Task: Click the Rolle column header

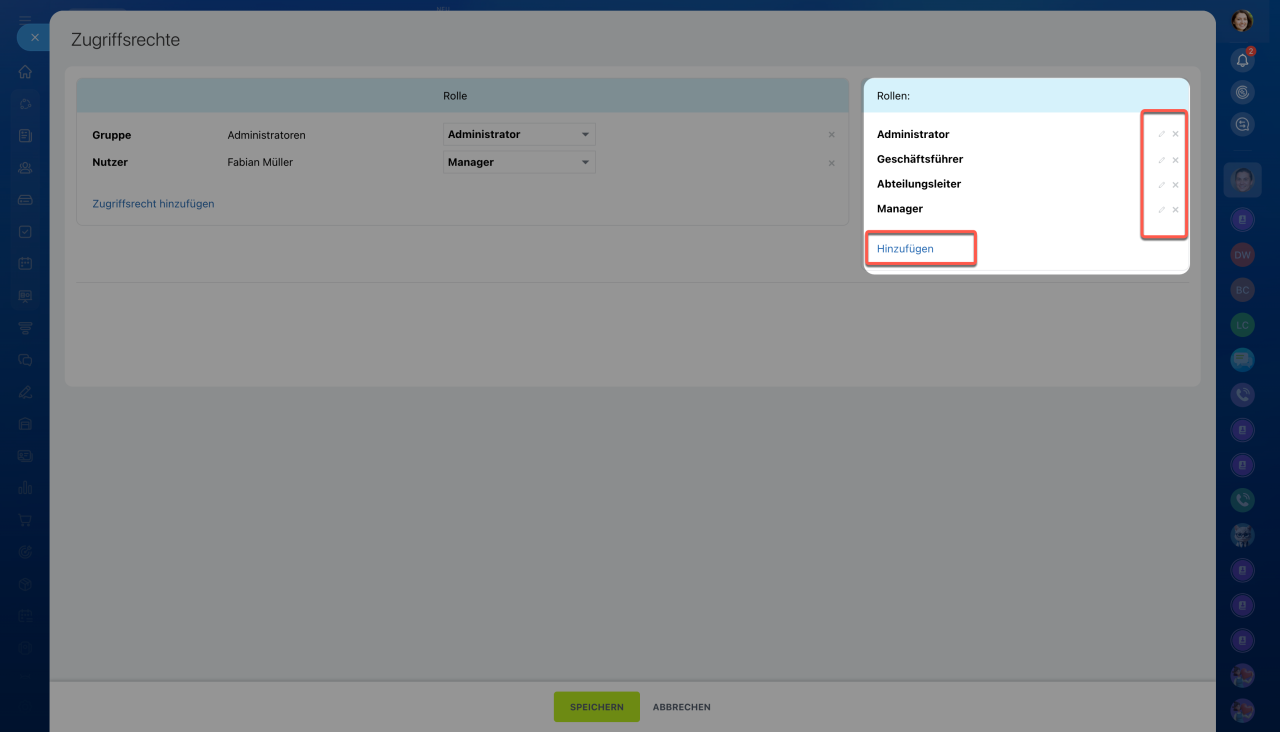Action: coord(455,96)
